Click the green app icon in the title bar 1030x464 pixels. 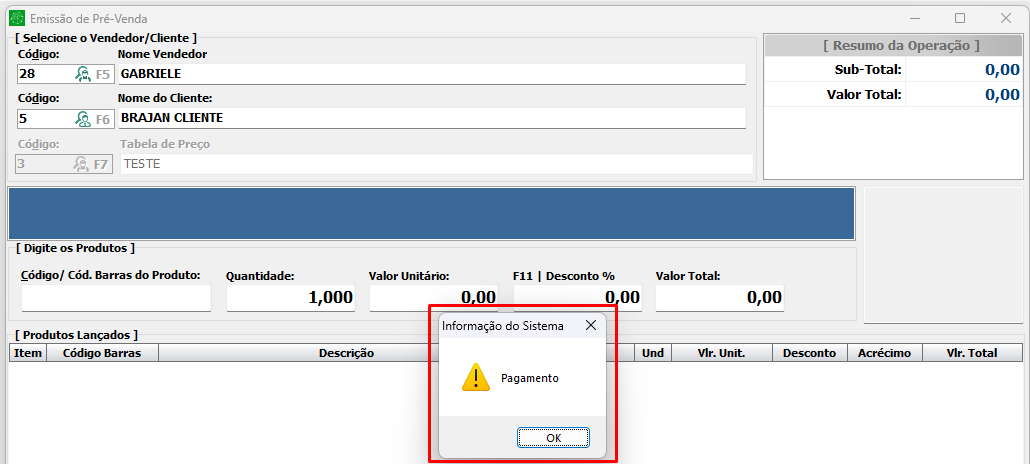tap(16, 18)
